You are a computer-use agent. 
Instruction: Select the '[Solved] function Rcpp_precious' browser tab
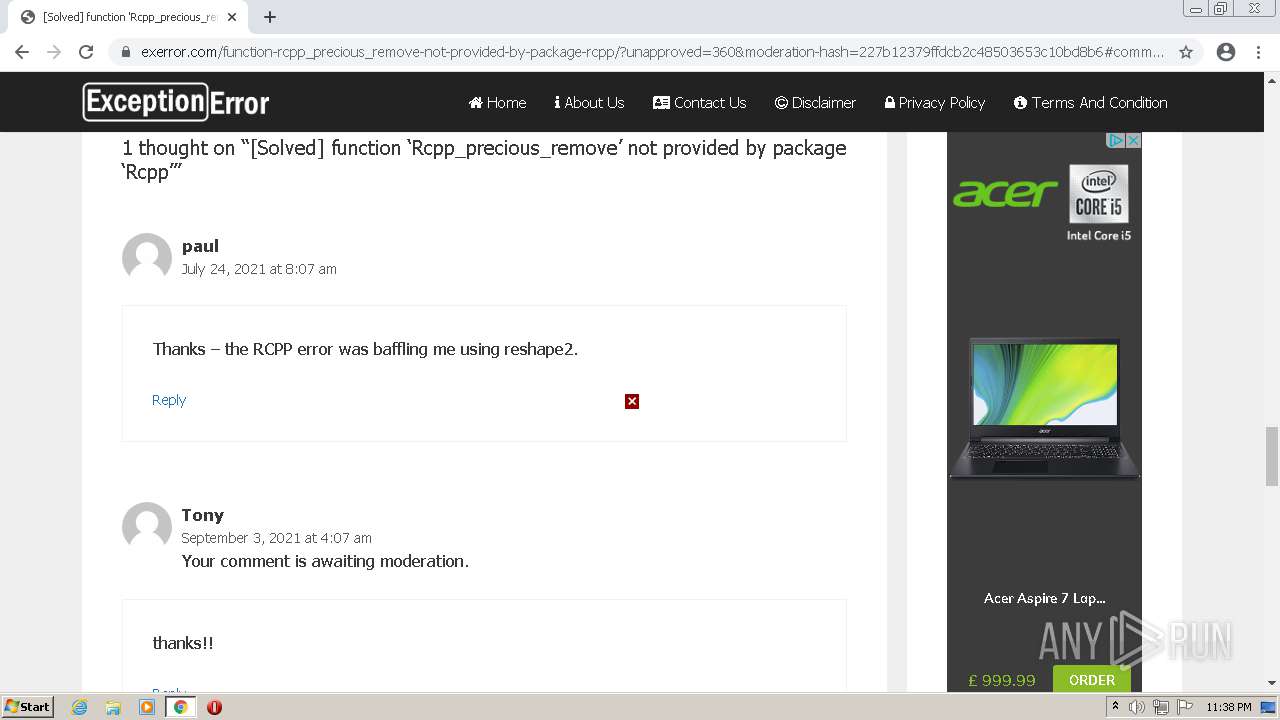[128, 17]
